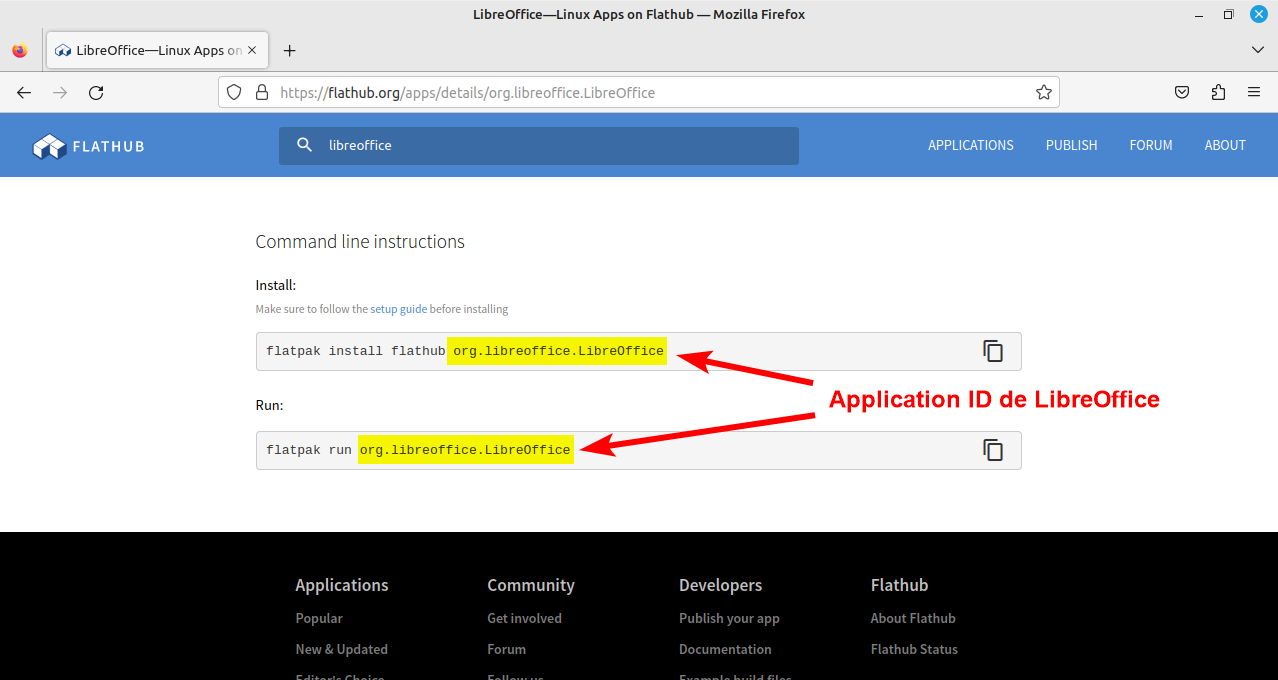Click the tracking protection shield icon
Viewport: 1278px width, 680px height.
[x=234, y=92]
